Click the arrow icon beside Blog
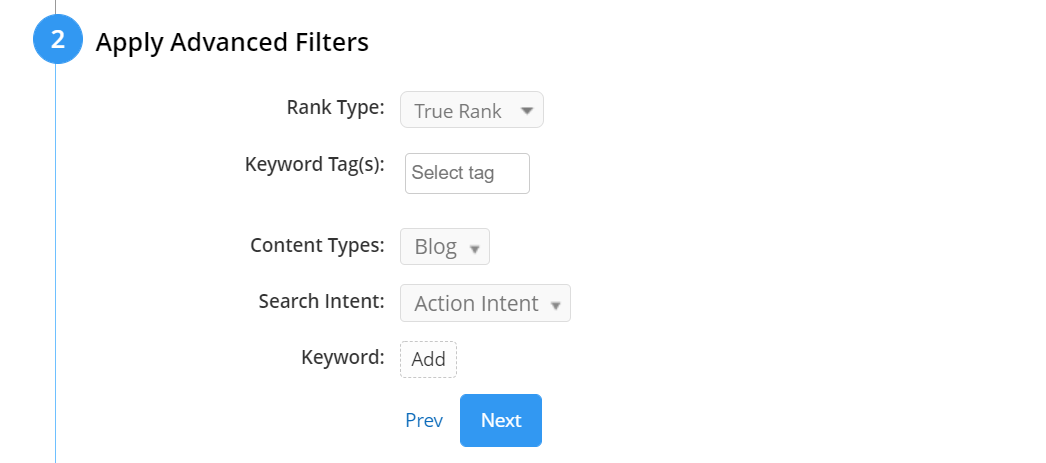This screenshot has width=1046, height=463. (474, 248)
